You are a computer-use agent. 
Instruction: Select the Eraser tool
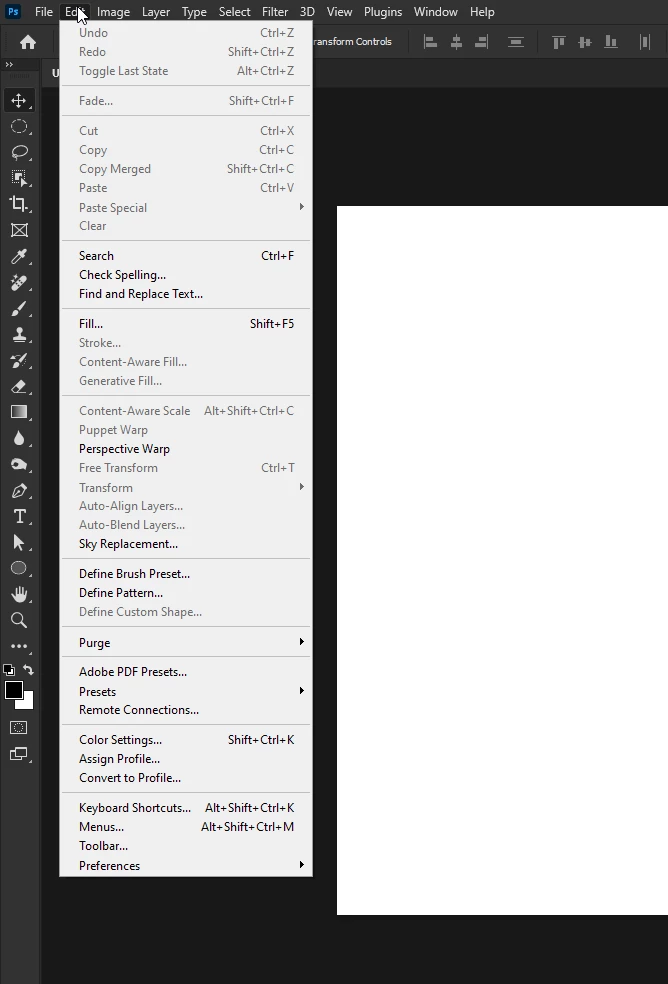click(19, 386)
